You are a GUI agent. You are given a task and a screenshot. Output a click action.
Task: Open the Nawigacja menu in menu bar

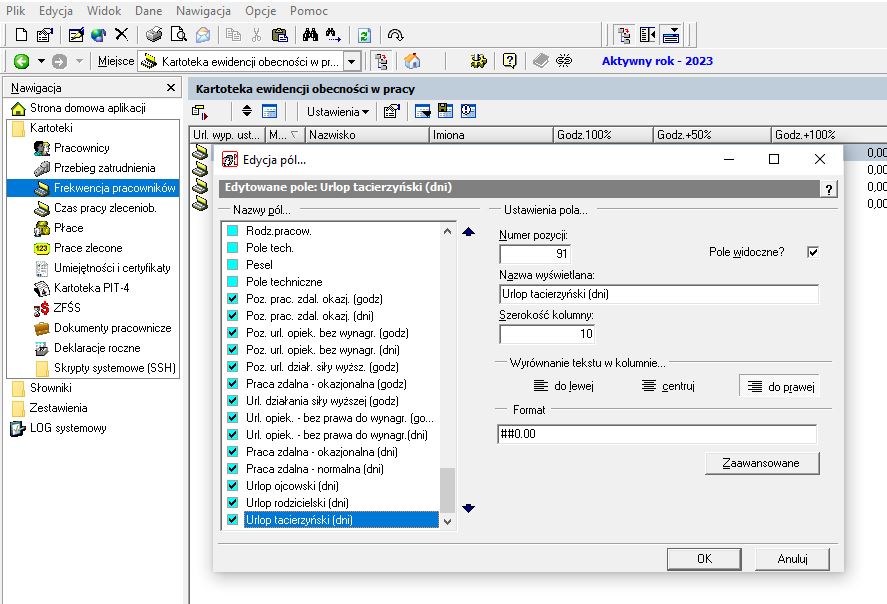(x=203, y=11)
